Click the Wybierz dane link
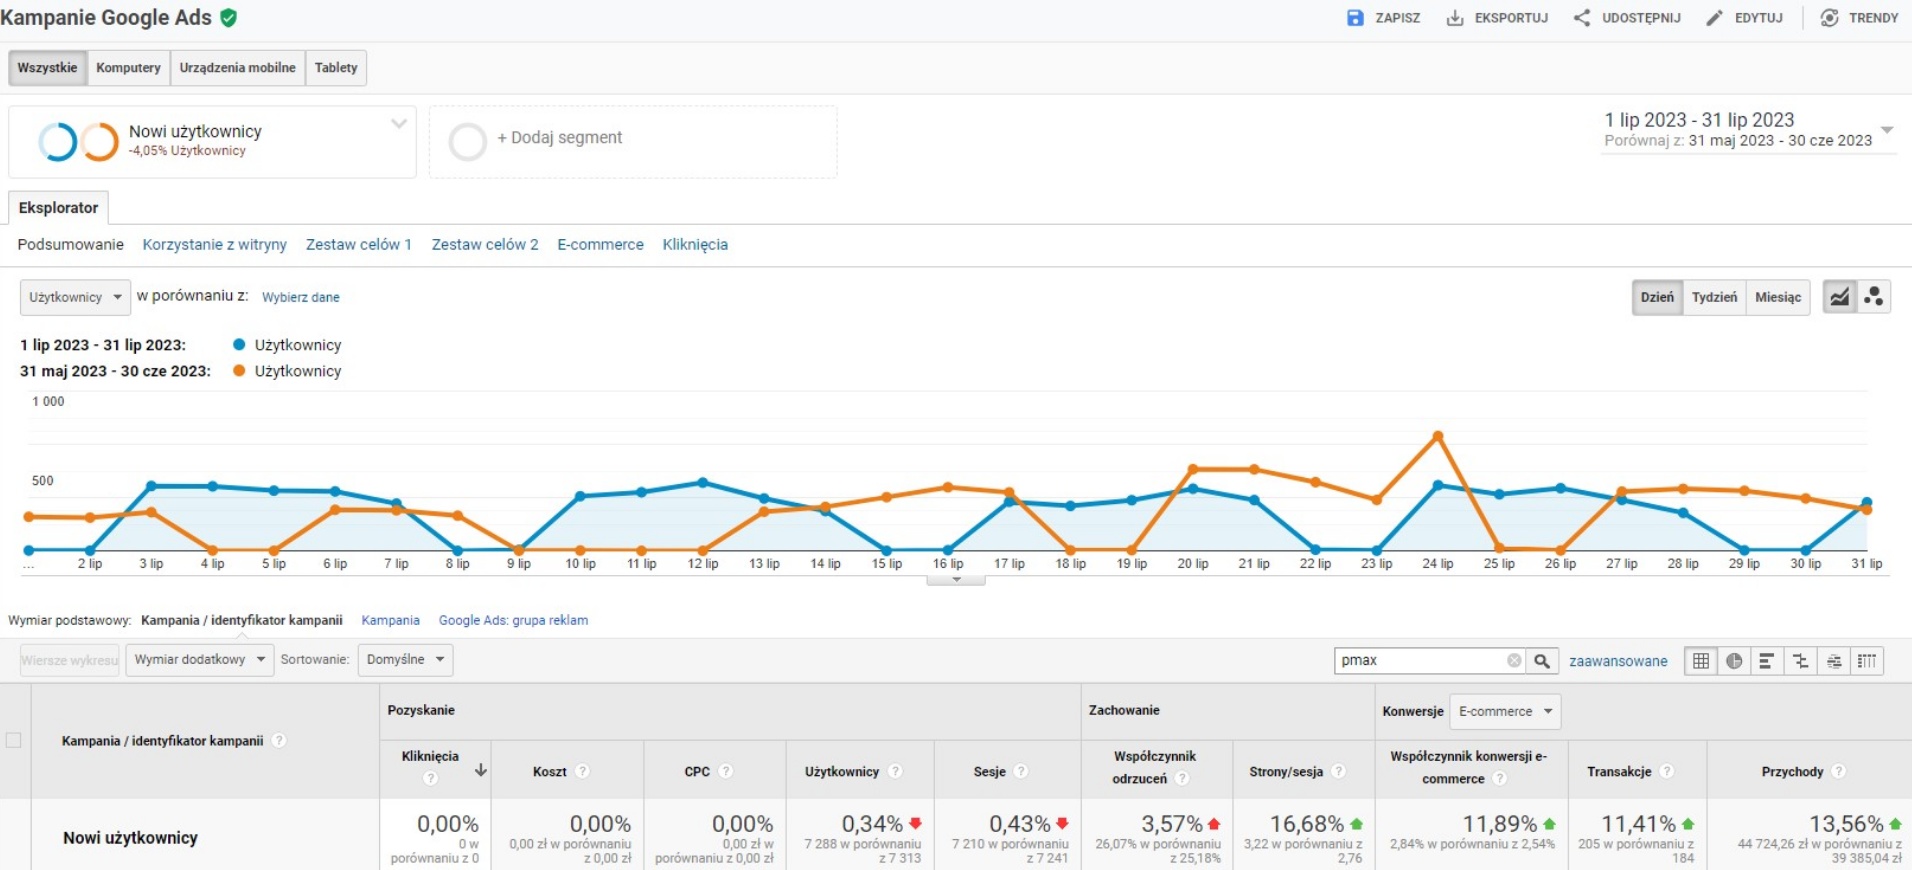1912x870 pixels. point(300,297)
